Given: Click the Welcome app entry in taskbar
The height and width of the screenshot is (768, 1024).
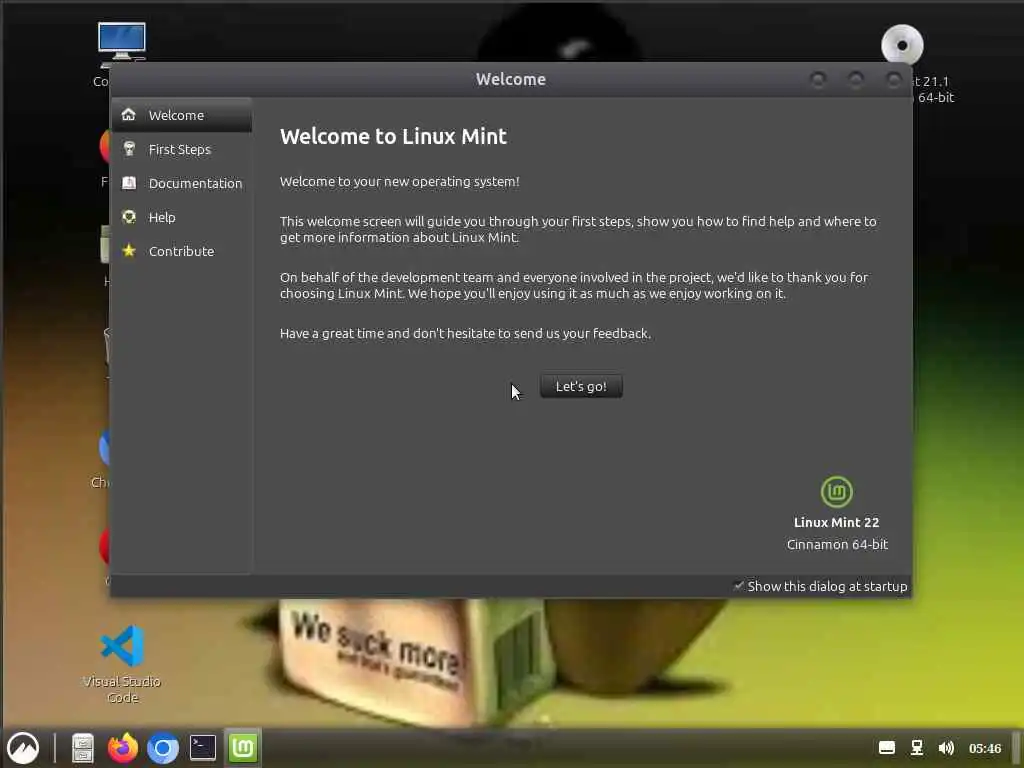Looking at the screenshot, I should click(243, 748).
